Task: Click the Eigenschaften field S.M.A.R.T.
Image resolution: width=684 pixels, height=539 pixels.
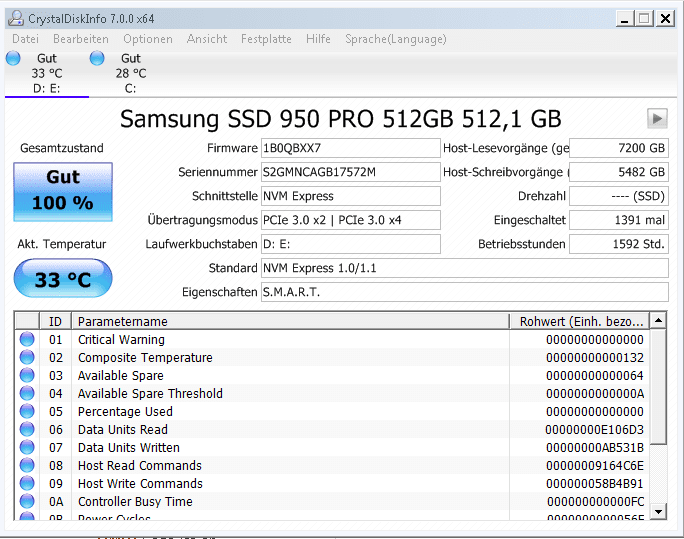Action: tap(465, 292)
